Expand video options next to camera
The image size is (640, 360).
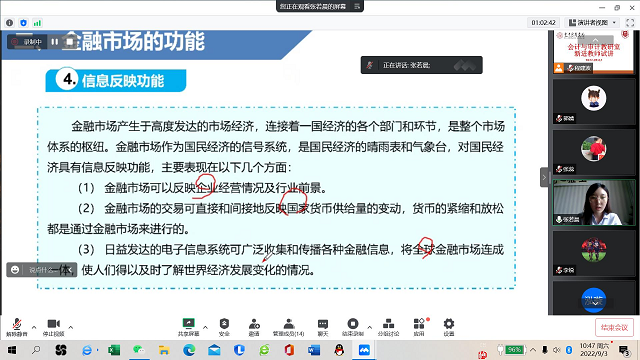pyautogui.click(x=71, y=327)
